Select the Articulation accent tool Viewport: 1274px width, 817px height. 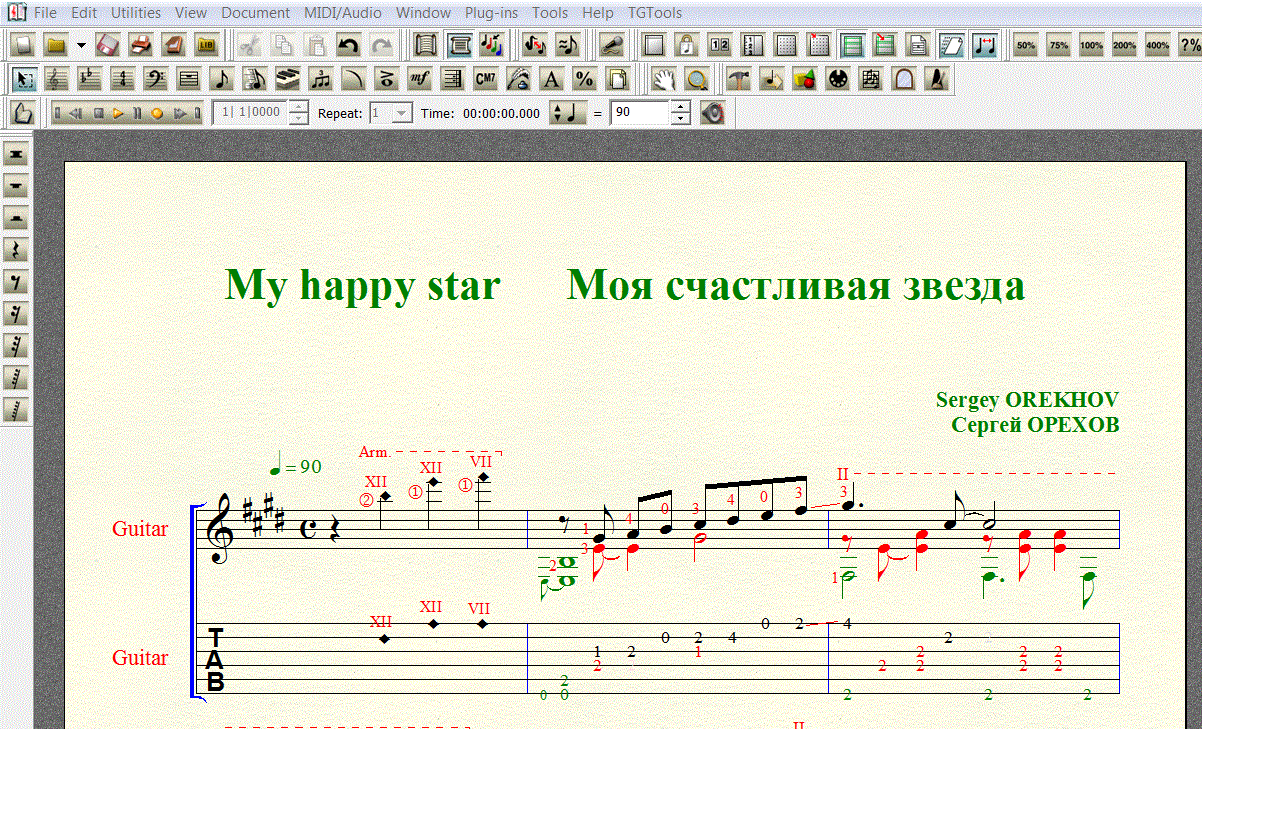(387, 79)
